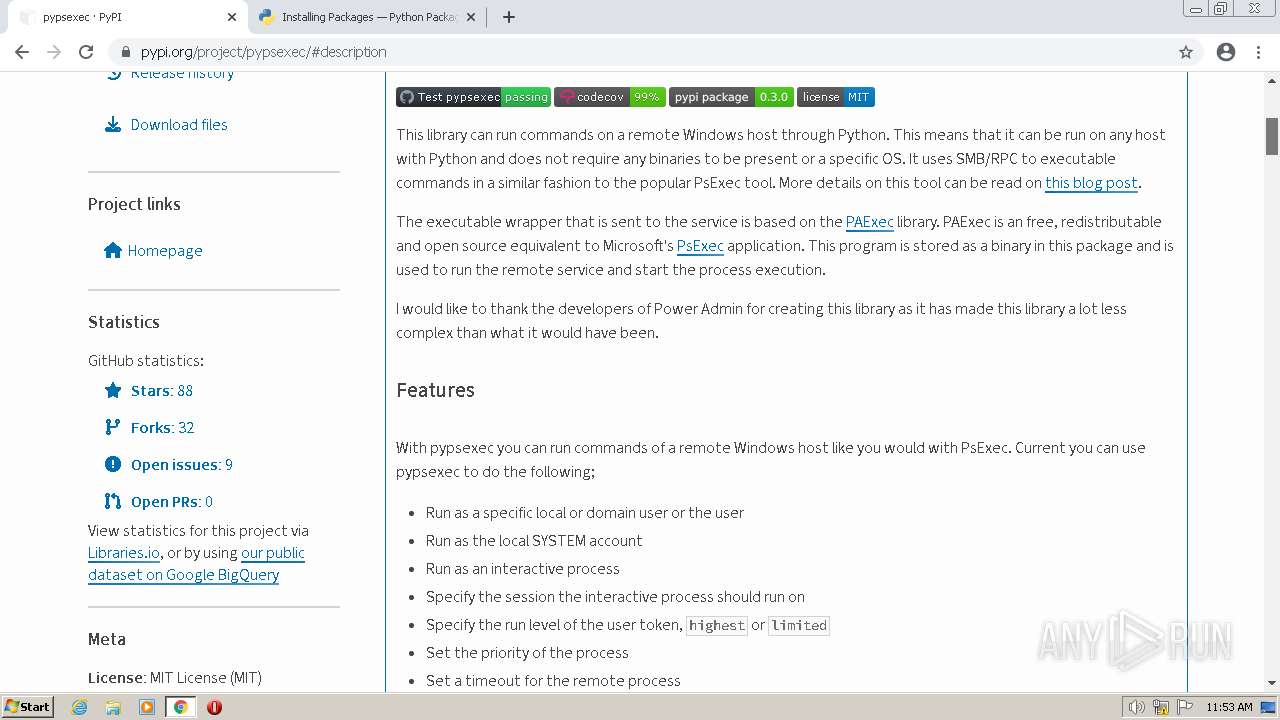Follow the public dataset on Google BigQuery link
The image size is (1280, 720).
click(x=196, y=564)
